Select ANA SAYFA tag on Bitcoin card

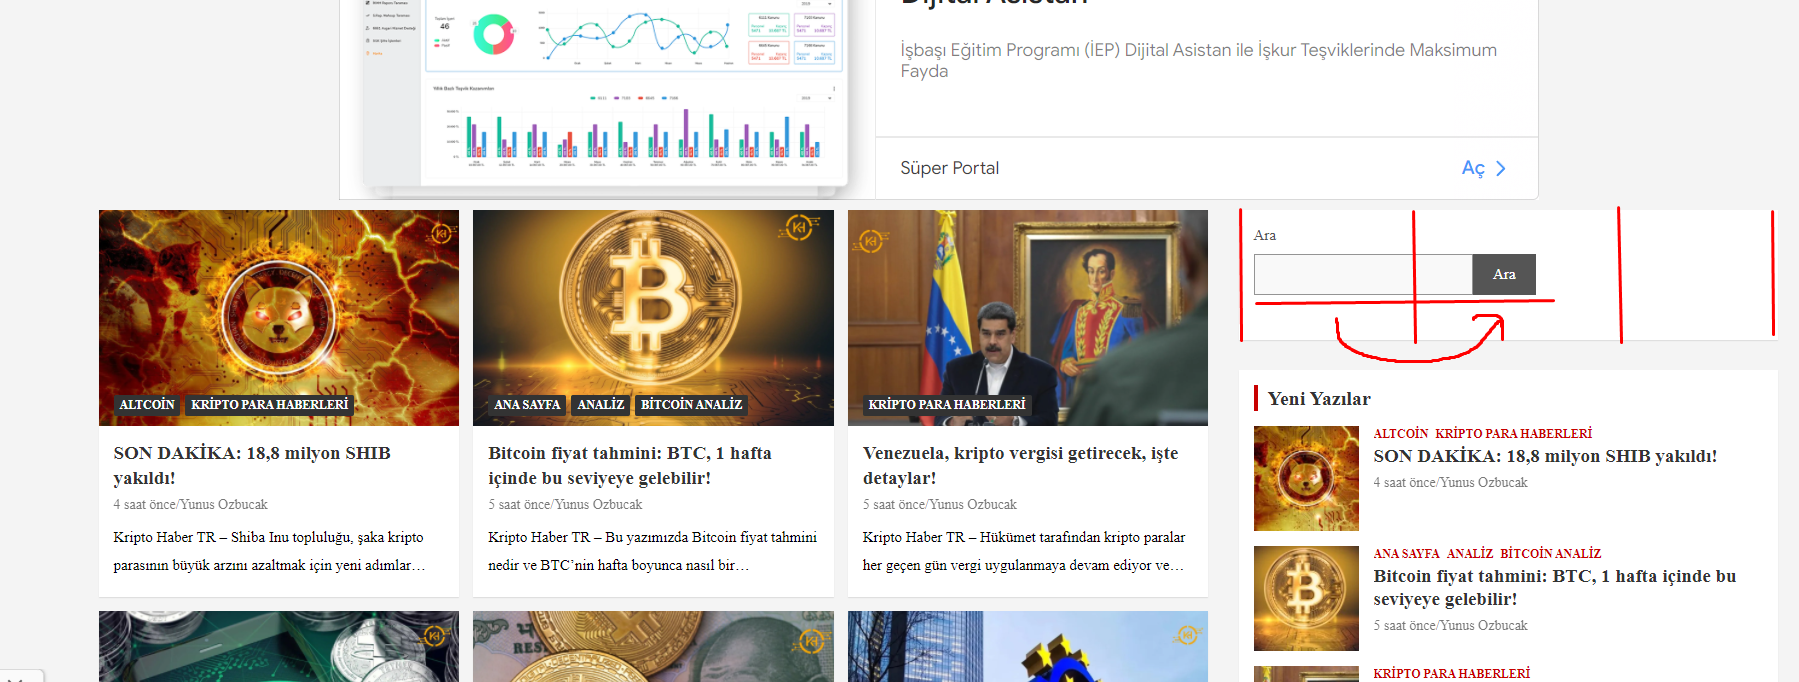point(527,405)
